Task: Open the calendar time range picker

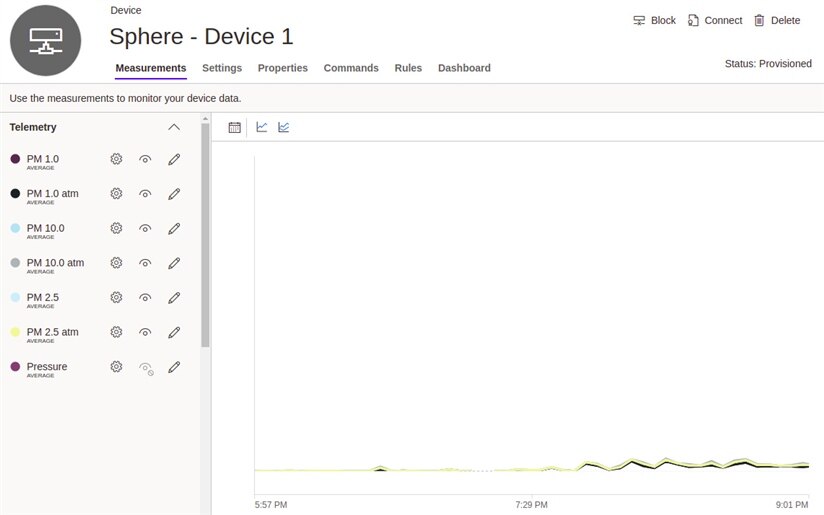Action: coord(235,127)
